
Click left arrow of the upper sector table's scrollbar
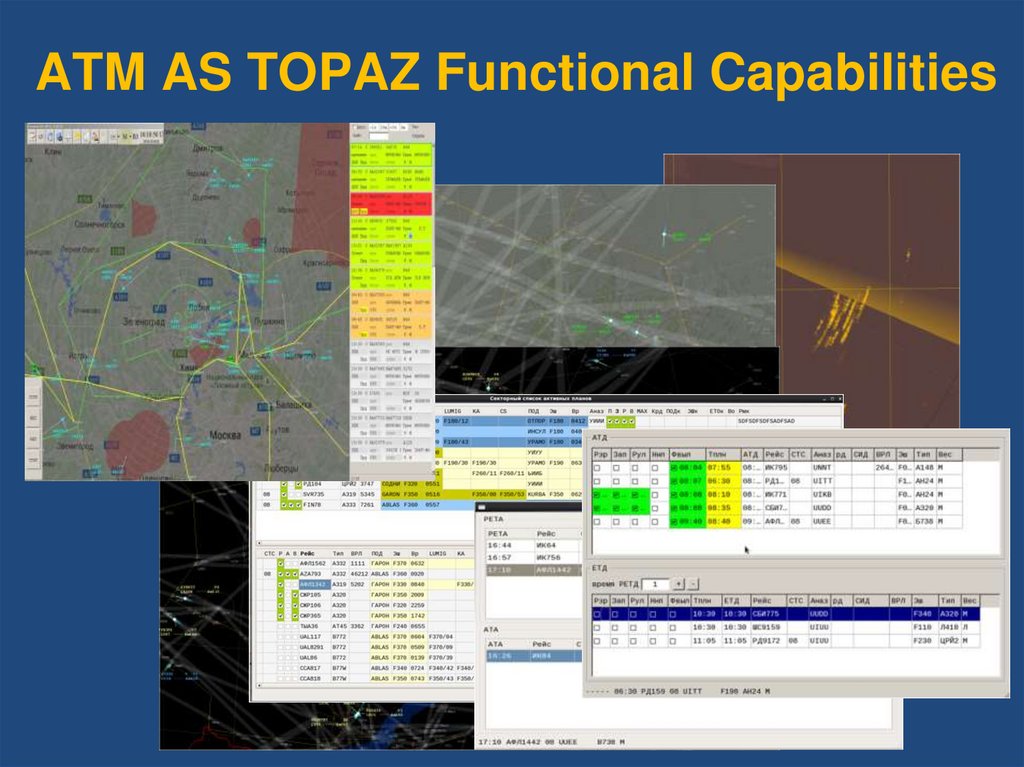[x=260, y=543]
